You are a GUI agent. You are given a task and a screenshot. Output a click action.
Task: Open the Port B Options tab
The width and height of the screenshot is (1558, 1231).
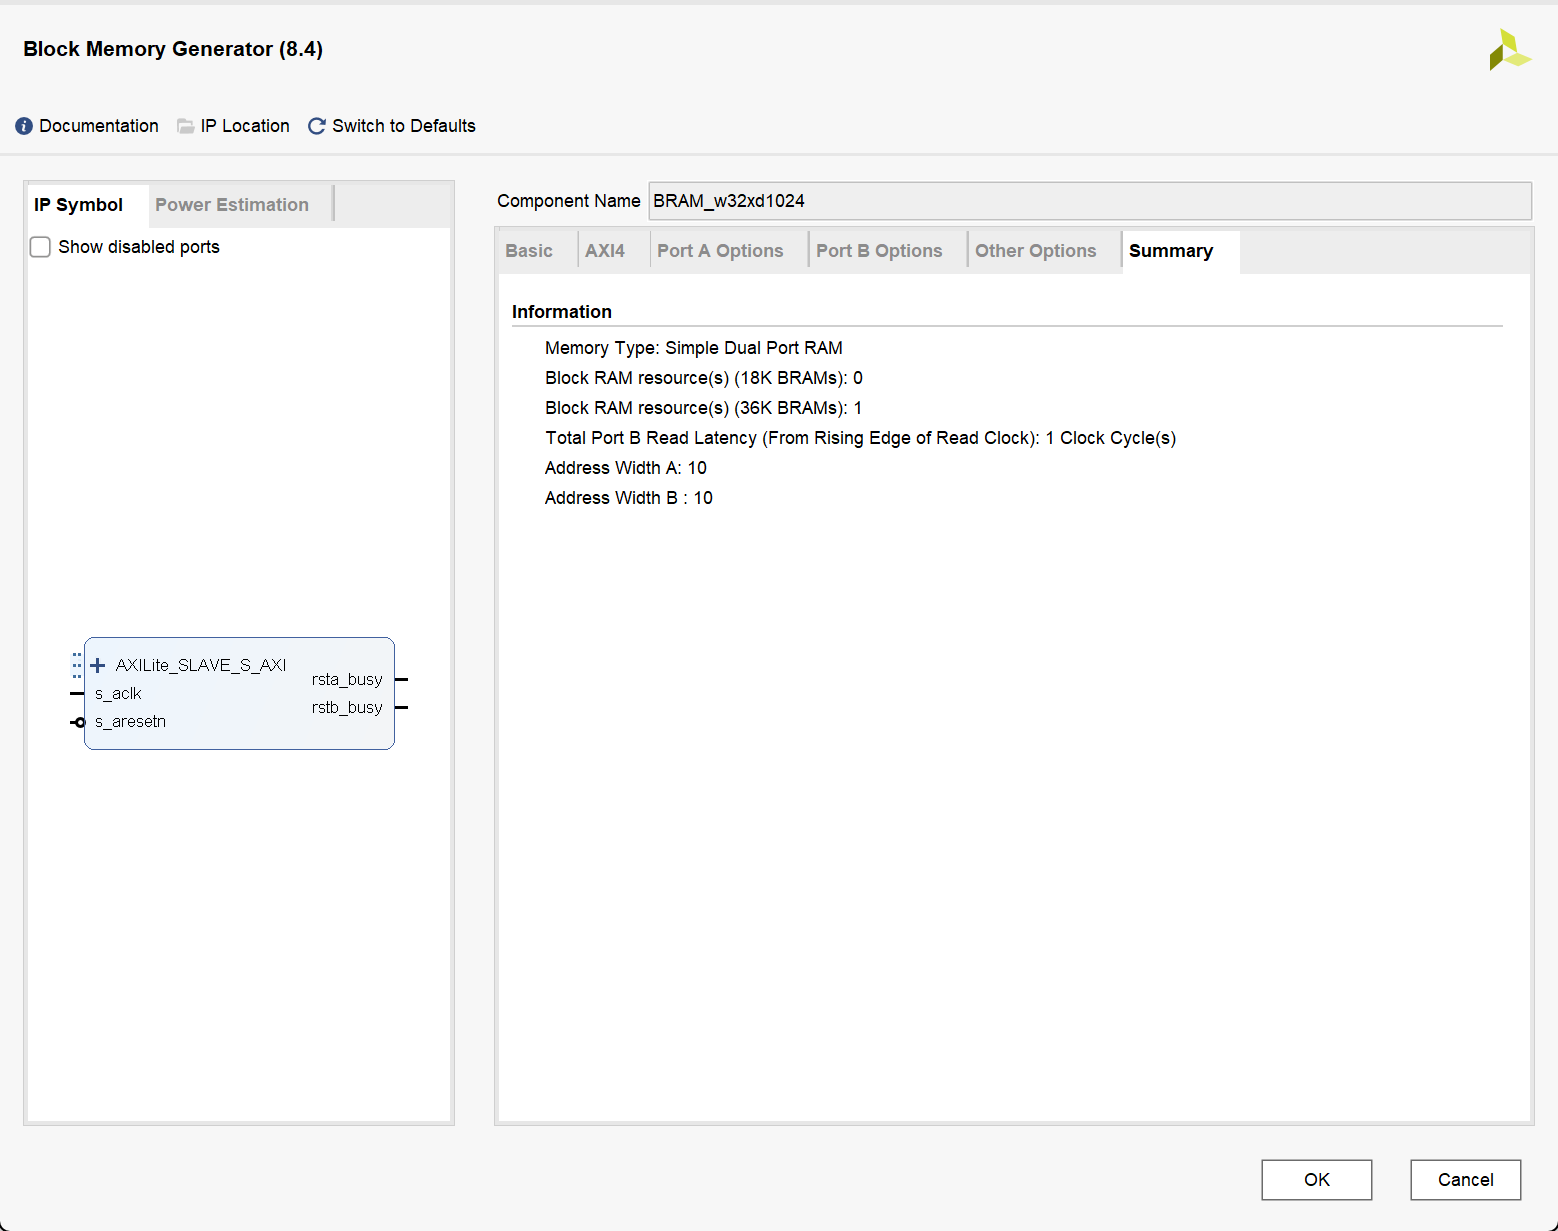879,251
